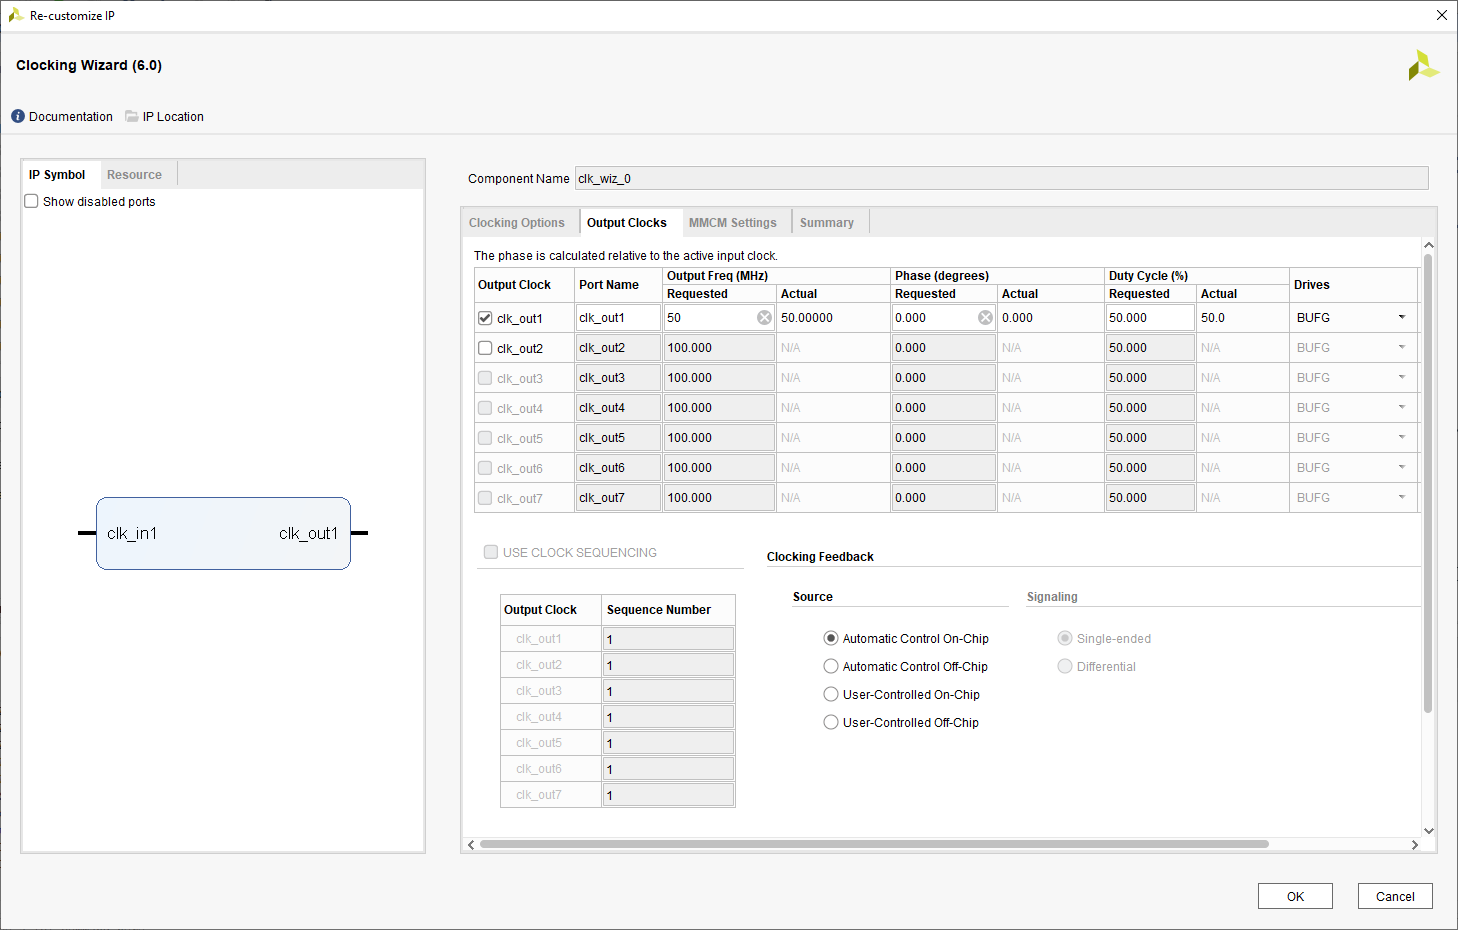Click the horizontal scrollbar thumb

tap(874, 844)
